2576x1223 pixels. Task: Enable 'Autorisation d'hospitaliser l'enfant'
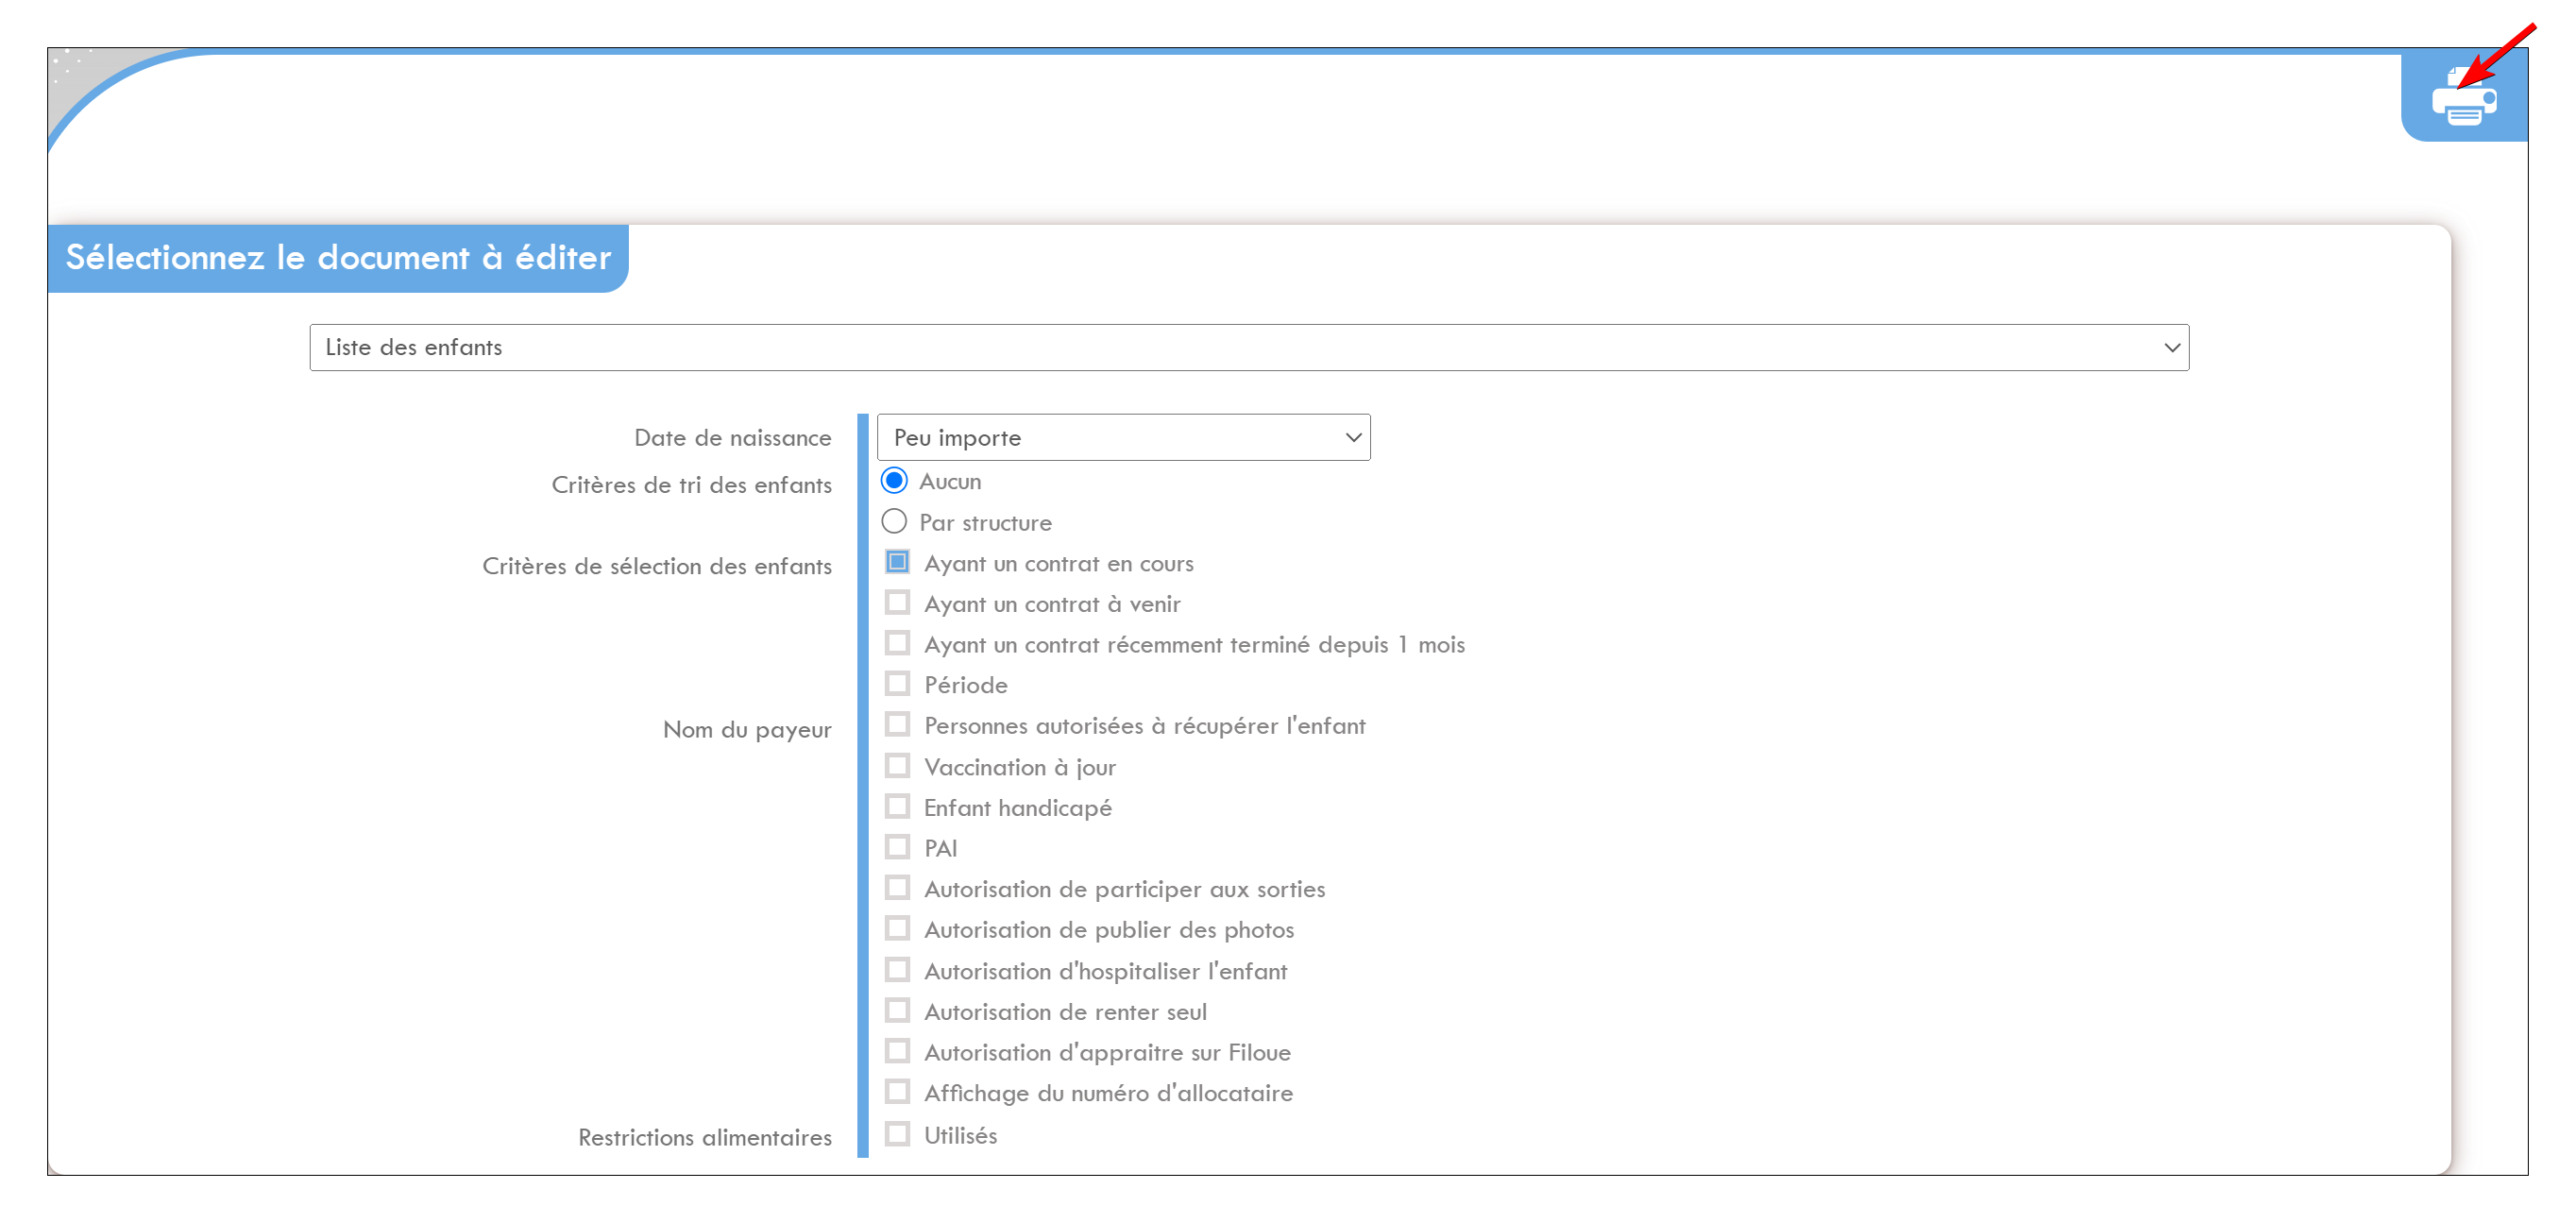[x=897, y=970]
